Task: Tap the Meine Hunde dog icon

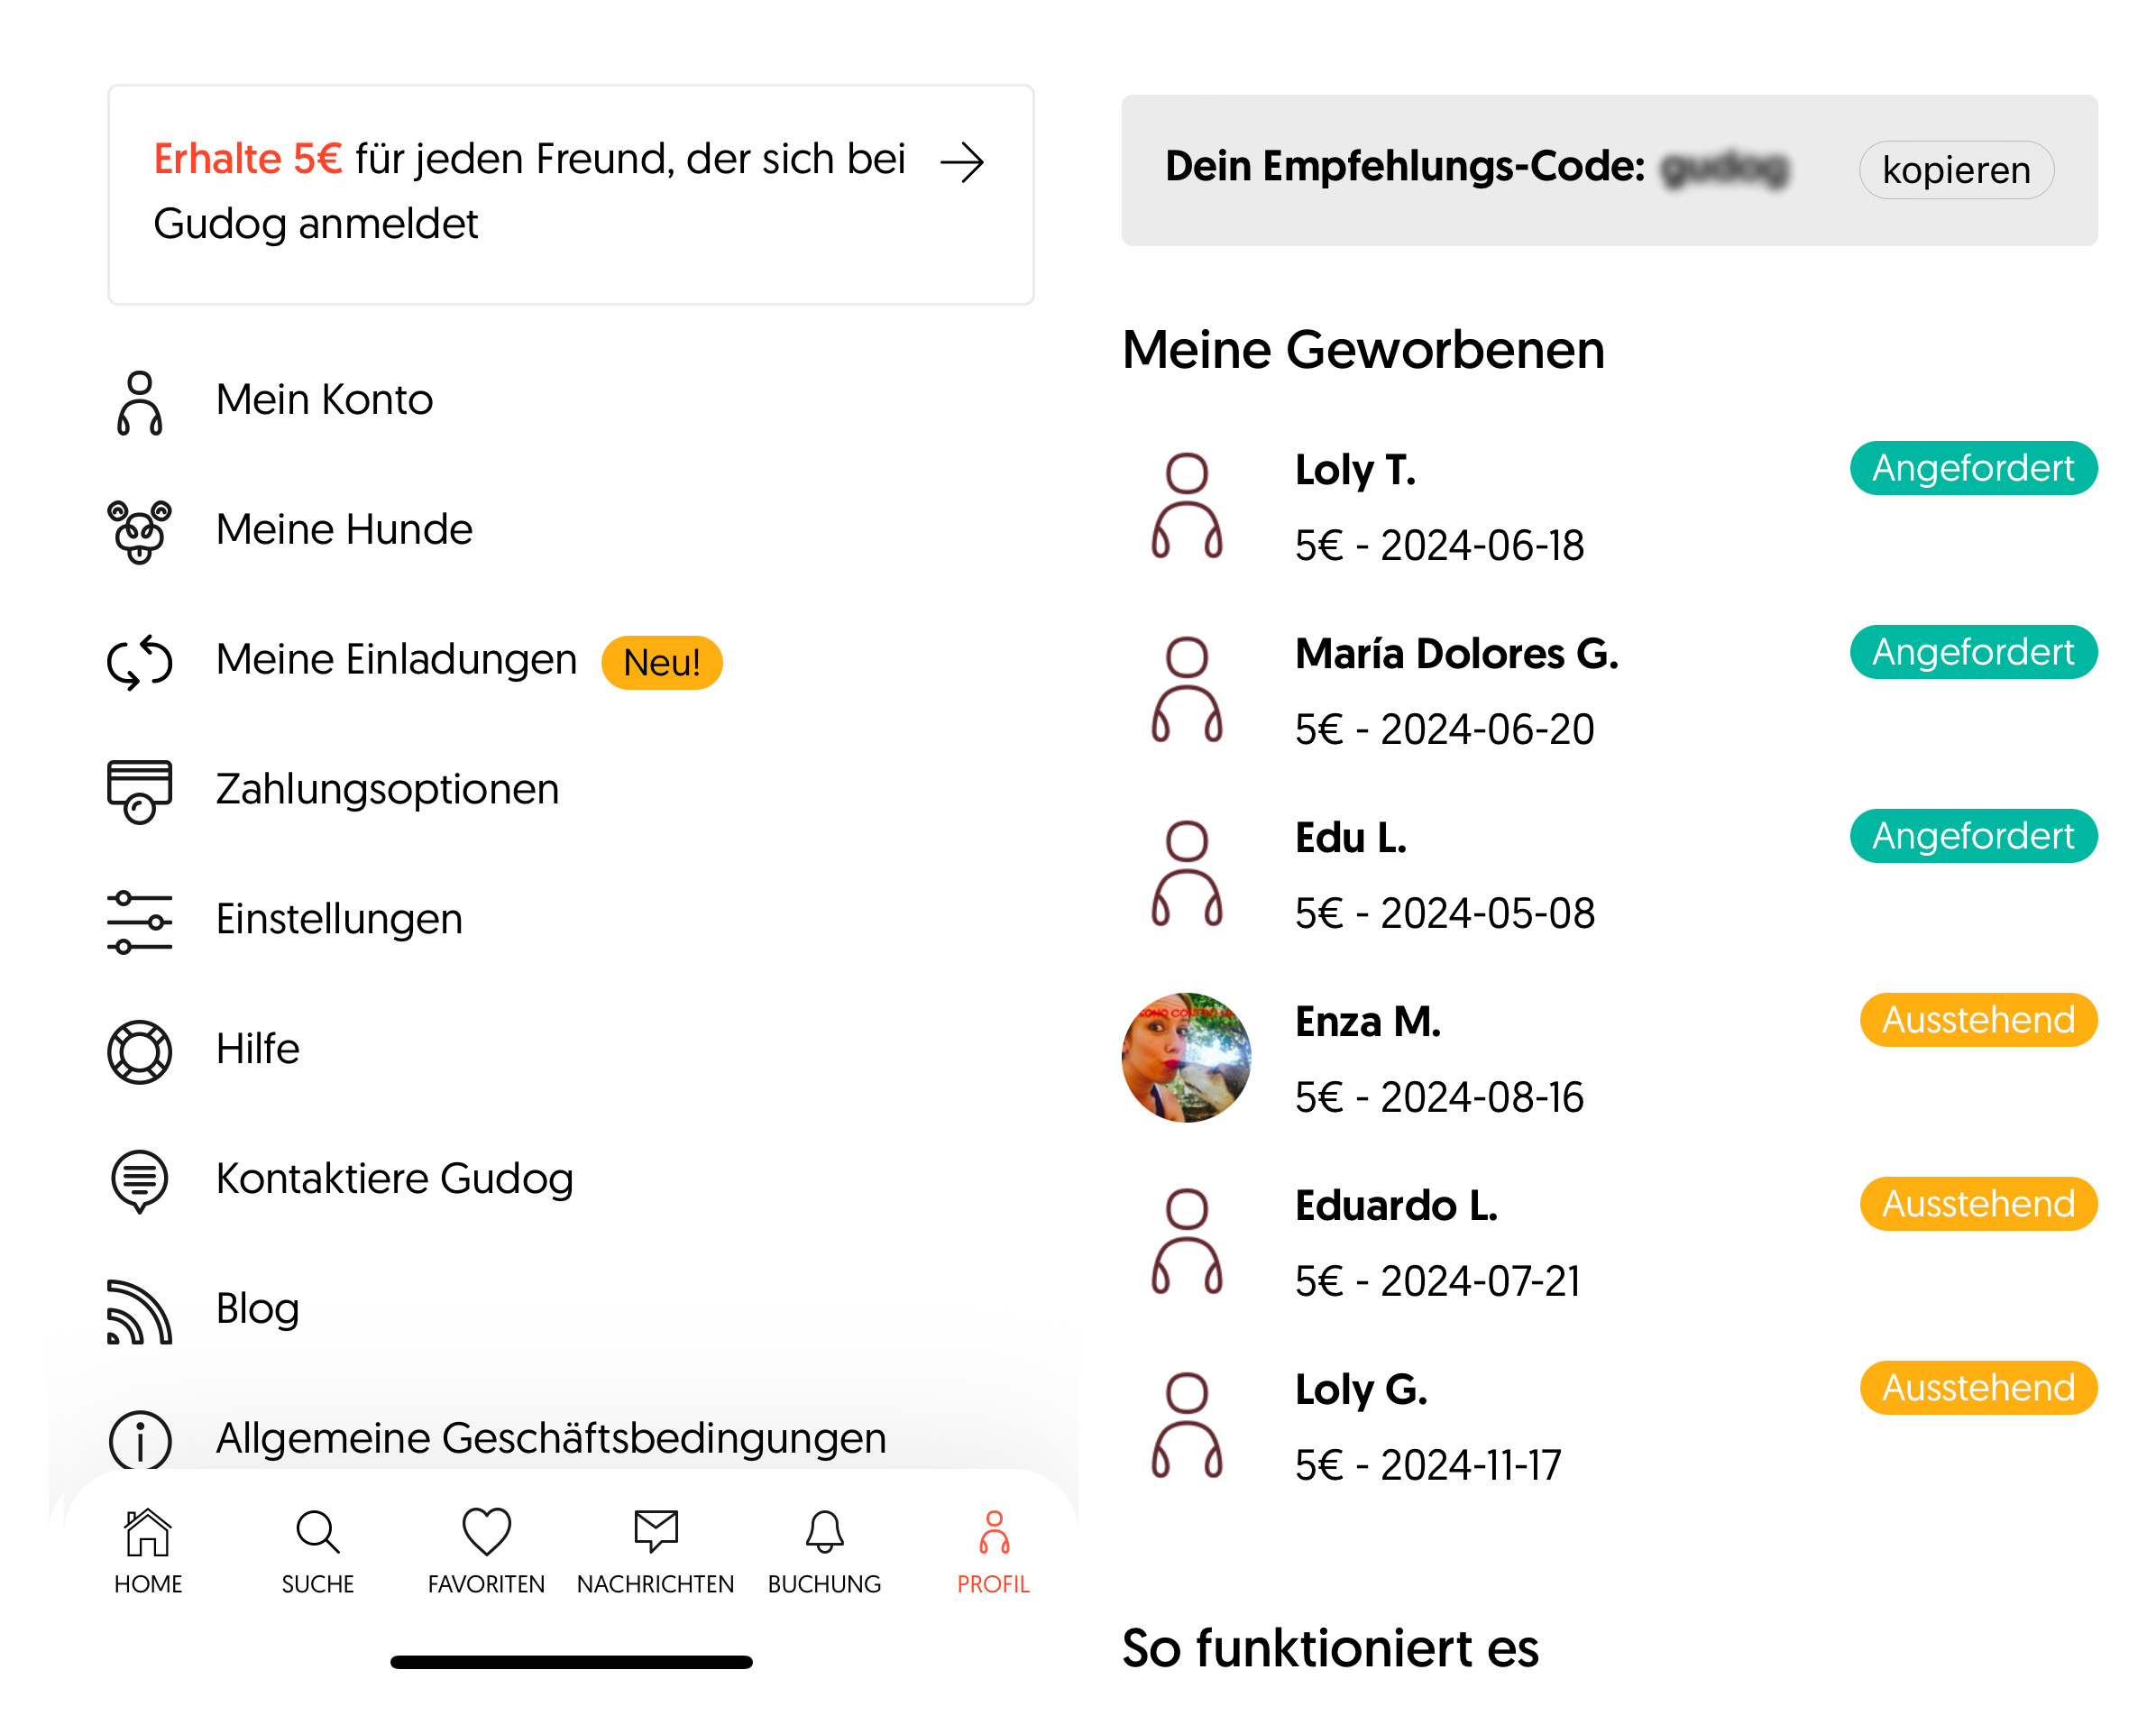Action: (x=139, y=531)
